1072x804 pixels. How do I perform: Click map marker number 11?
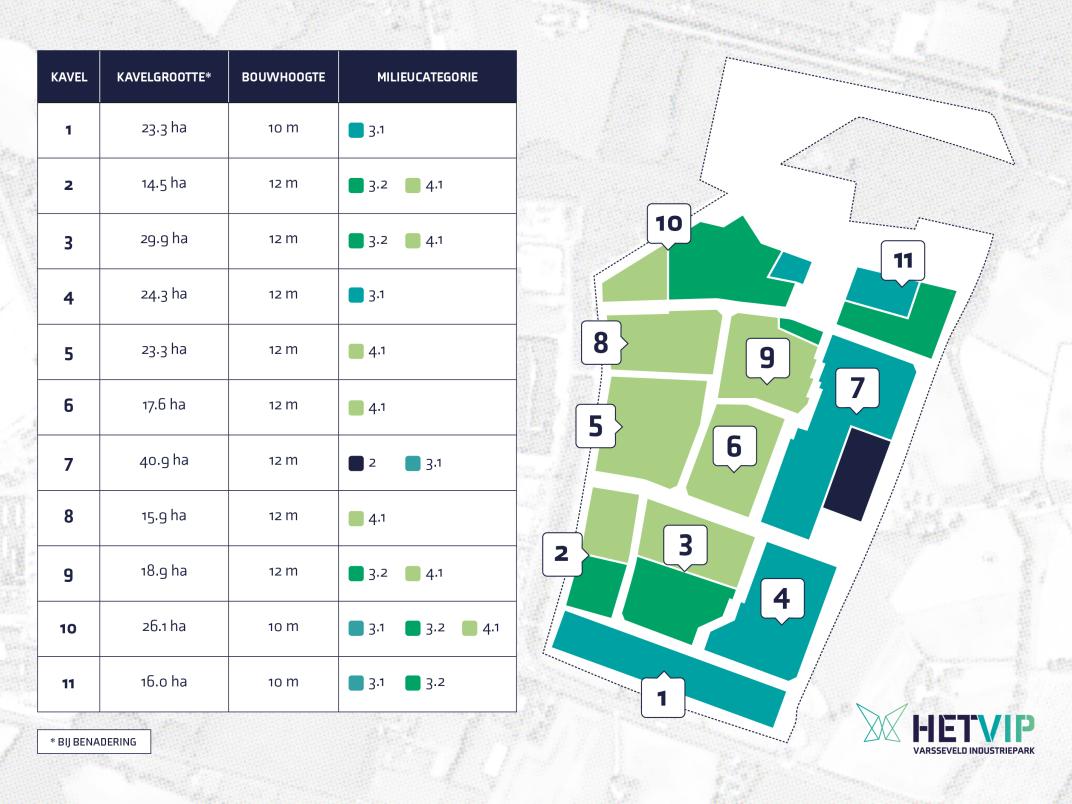903,261
